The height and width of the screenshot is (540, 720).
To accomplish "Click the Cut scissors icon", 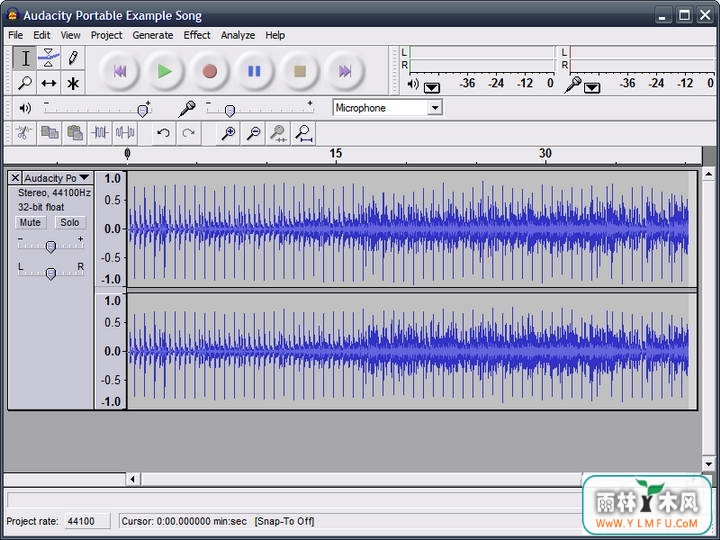I will (24, 133).
